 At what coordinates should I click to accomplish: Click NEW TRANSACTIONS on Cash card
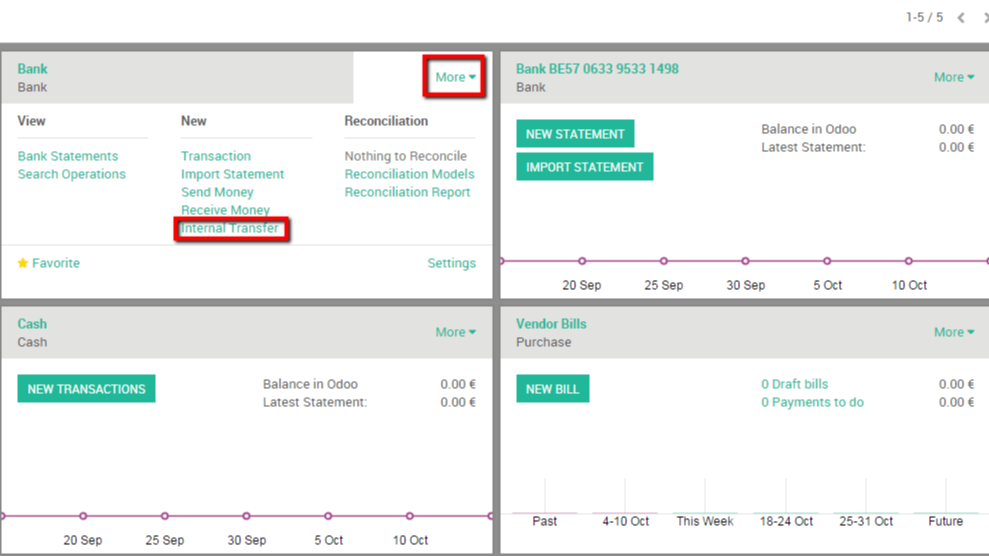[87, 389]
